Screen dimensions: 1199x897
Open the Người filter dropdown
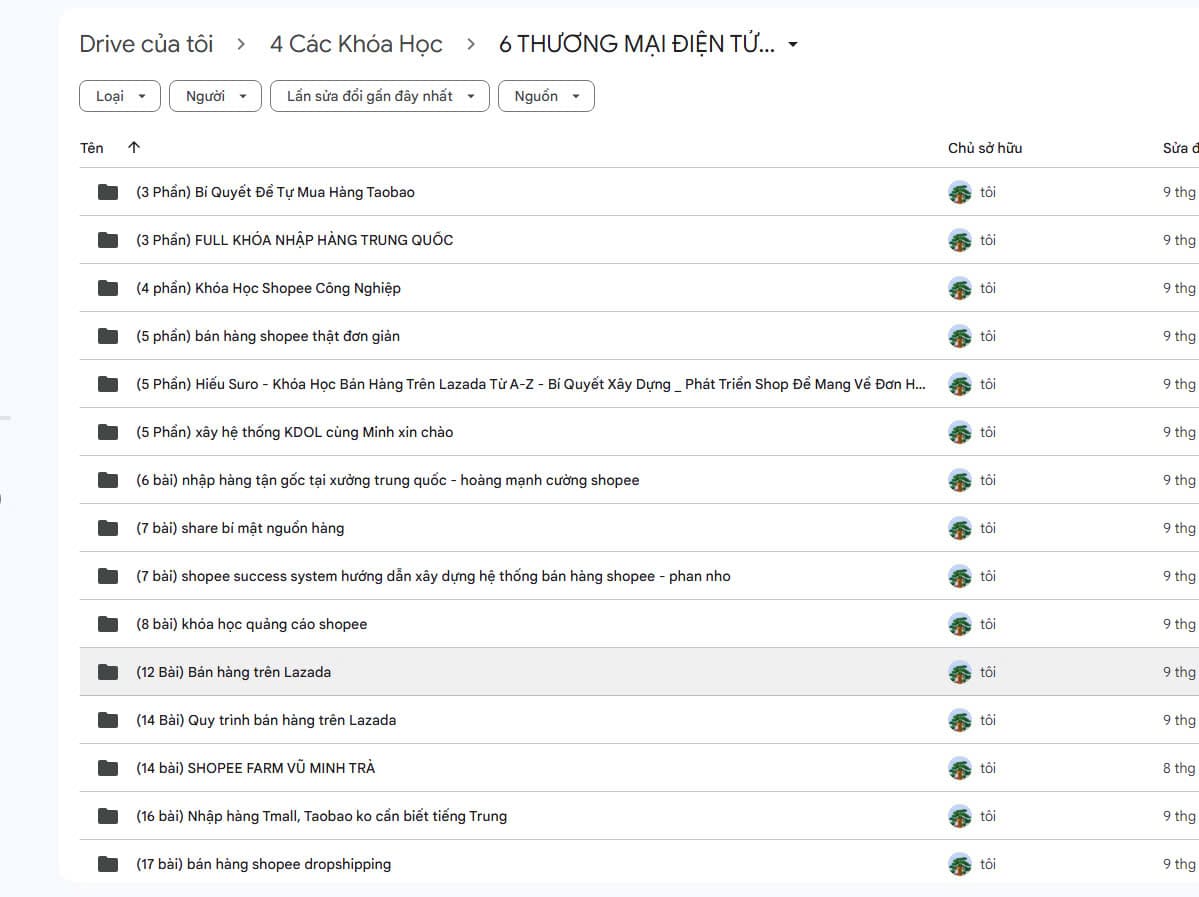click(x=216, y=96)
